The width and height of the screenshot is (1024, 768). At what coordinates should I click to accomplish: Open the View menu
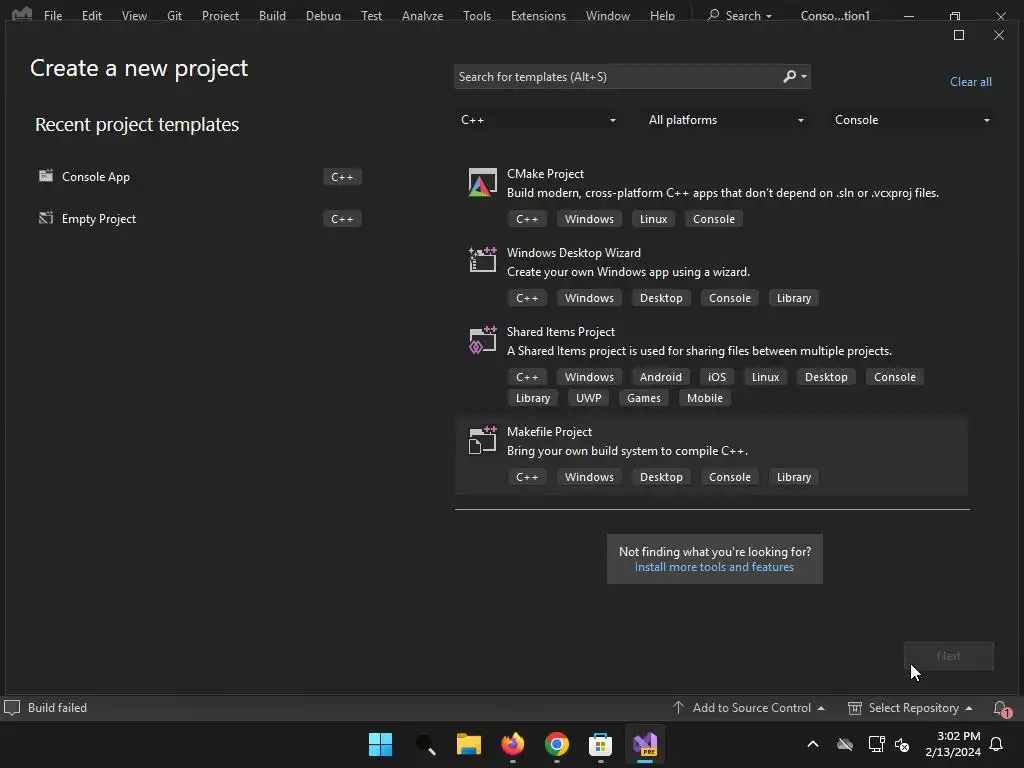point(134,15)
